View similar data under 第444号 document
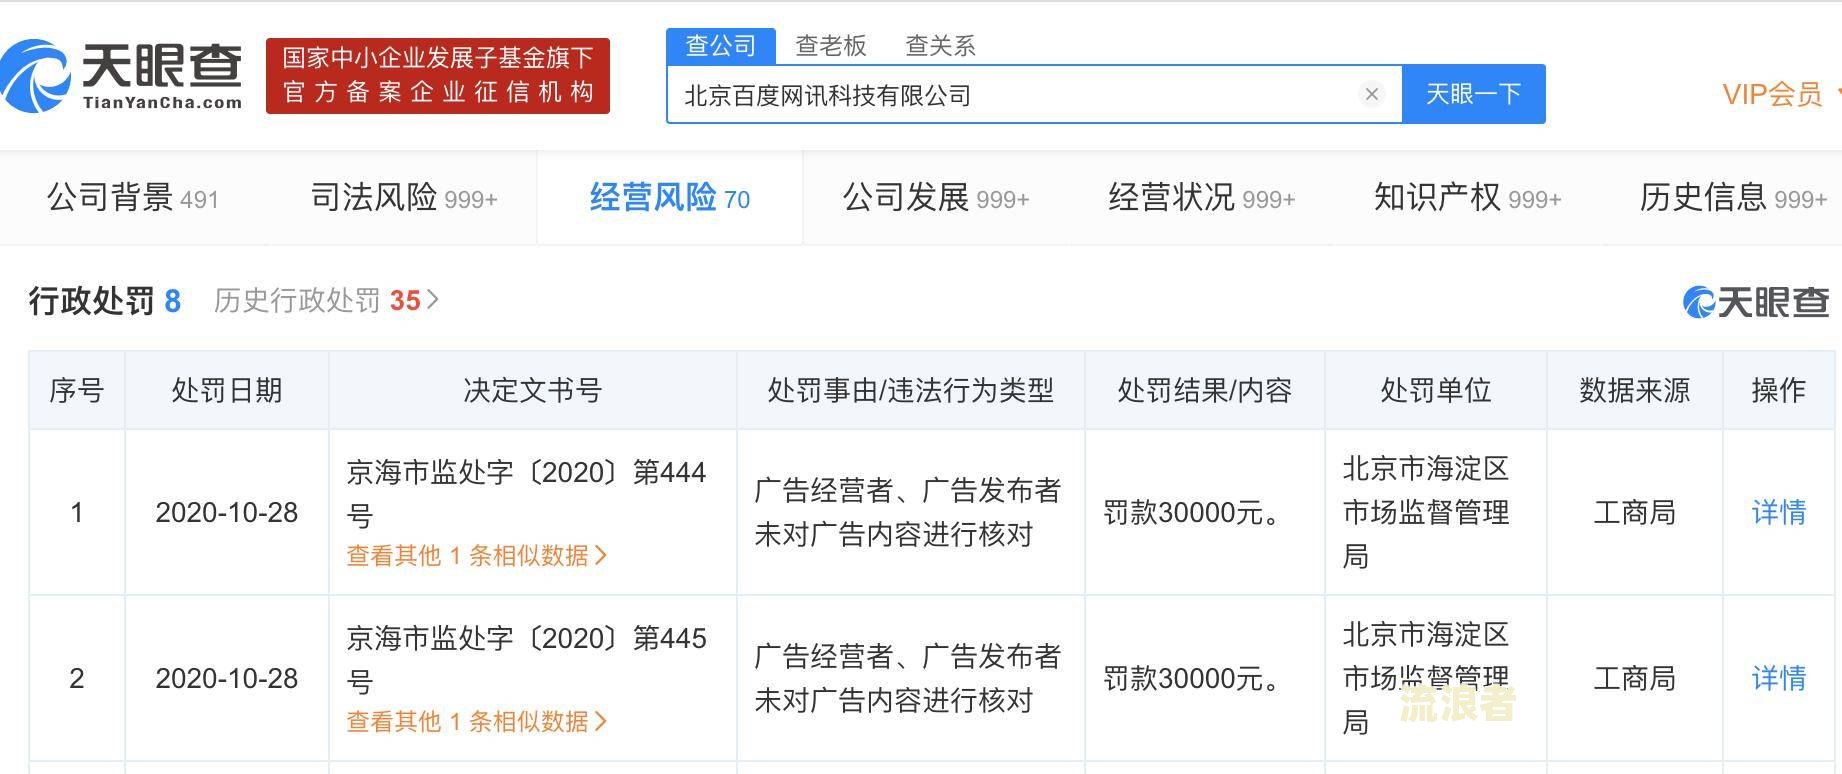The width and height of the screenshot is (1842, 774). (x=477, y=556)
